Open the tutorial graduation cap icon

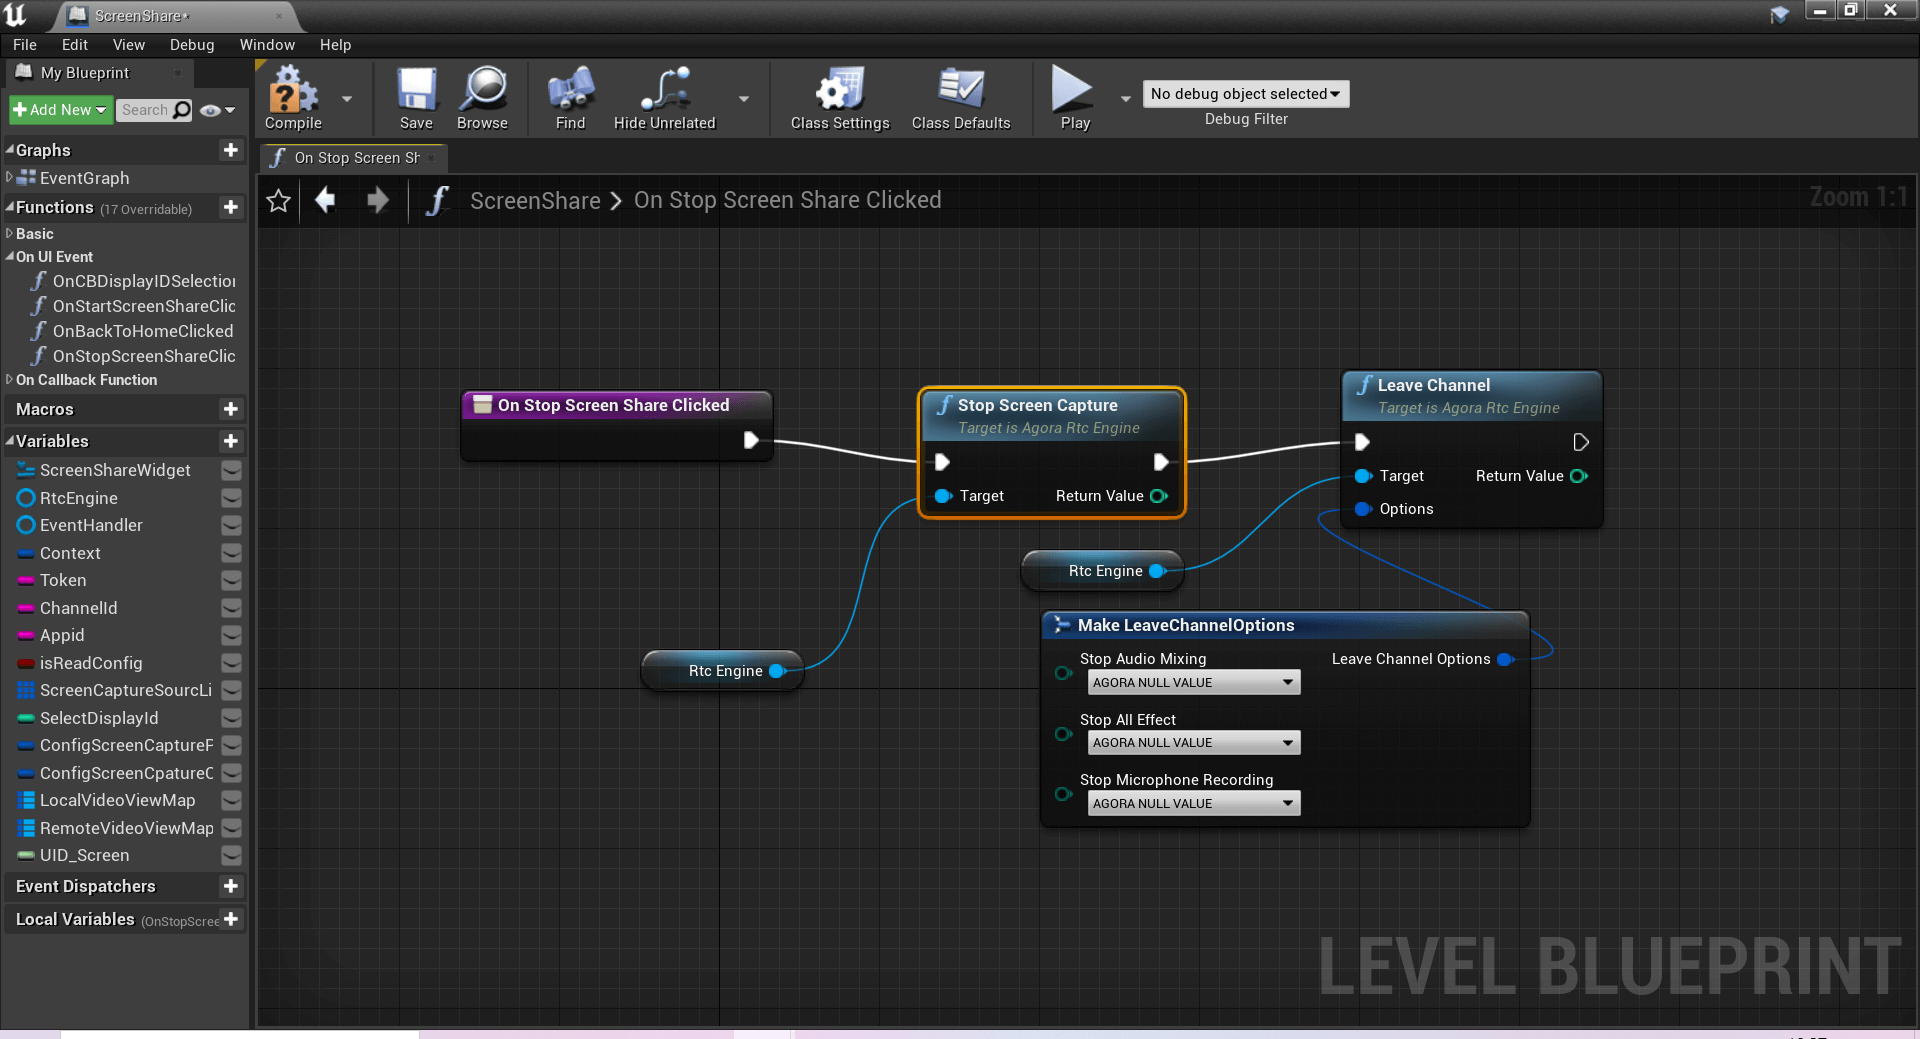point(1780,14)
